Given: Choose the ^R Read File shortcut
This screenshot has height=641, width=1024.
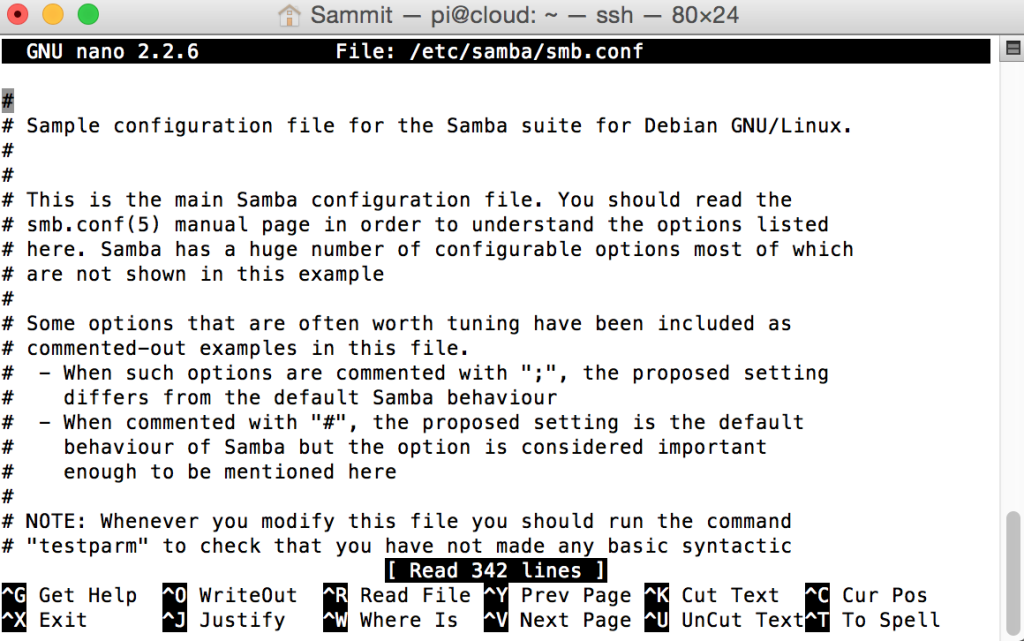Looking at the screenshot, I should (x=396, y=595).
